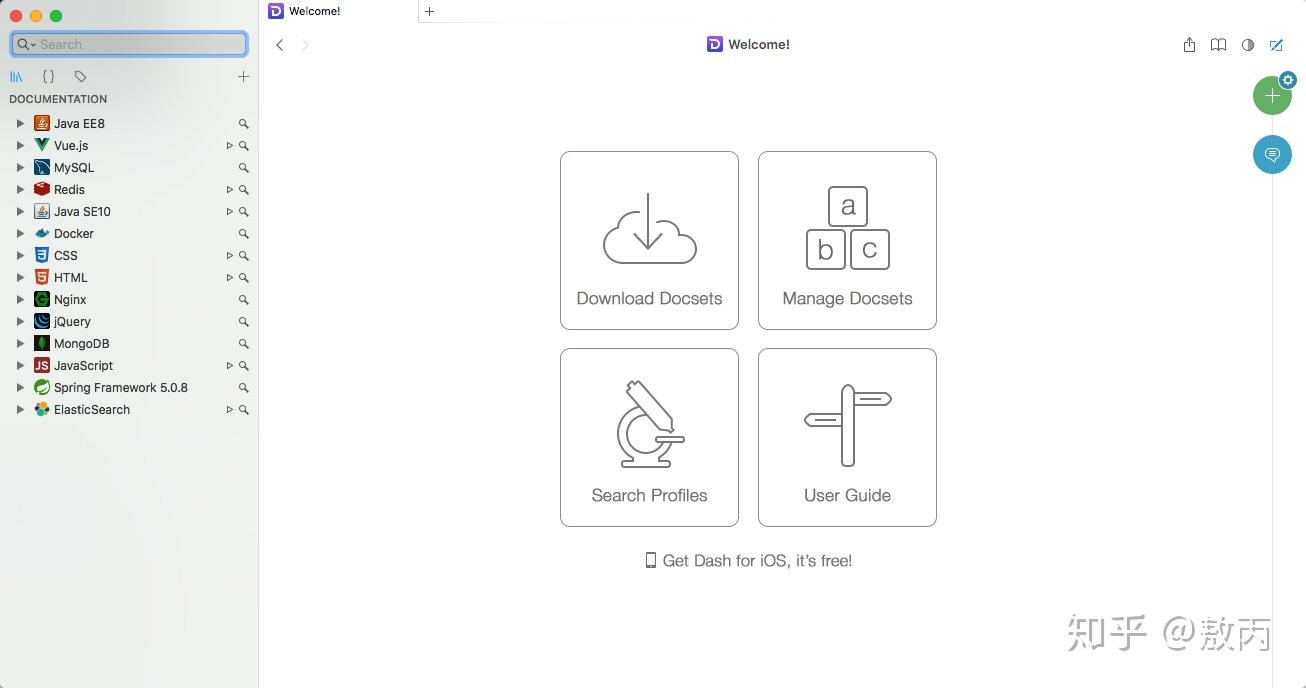The height and width of the screenshot is (688, 1306).
Task: Click the blue edit note icon
Action: (x=1276, y=45)
